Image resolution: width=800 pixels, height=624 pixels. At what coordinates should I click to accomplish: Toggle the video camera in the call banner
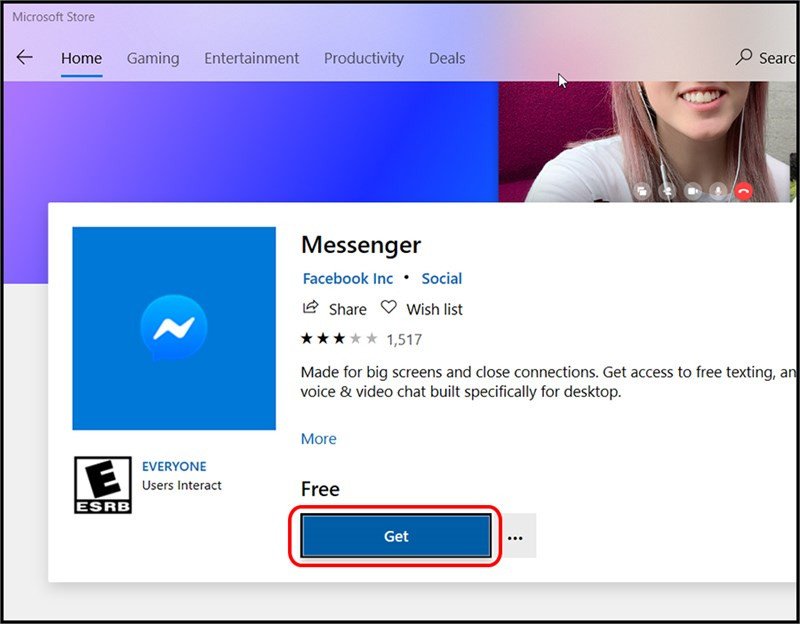[x=693, y=190]
